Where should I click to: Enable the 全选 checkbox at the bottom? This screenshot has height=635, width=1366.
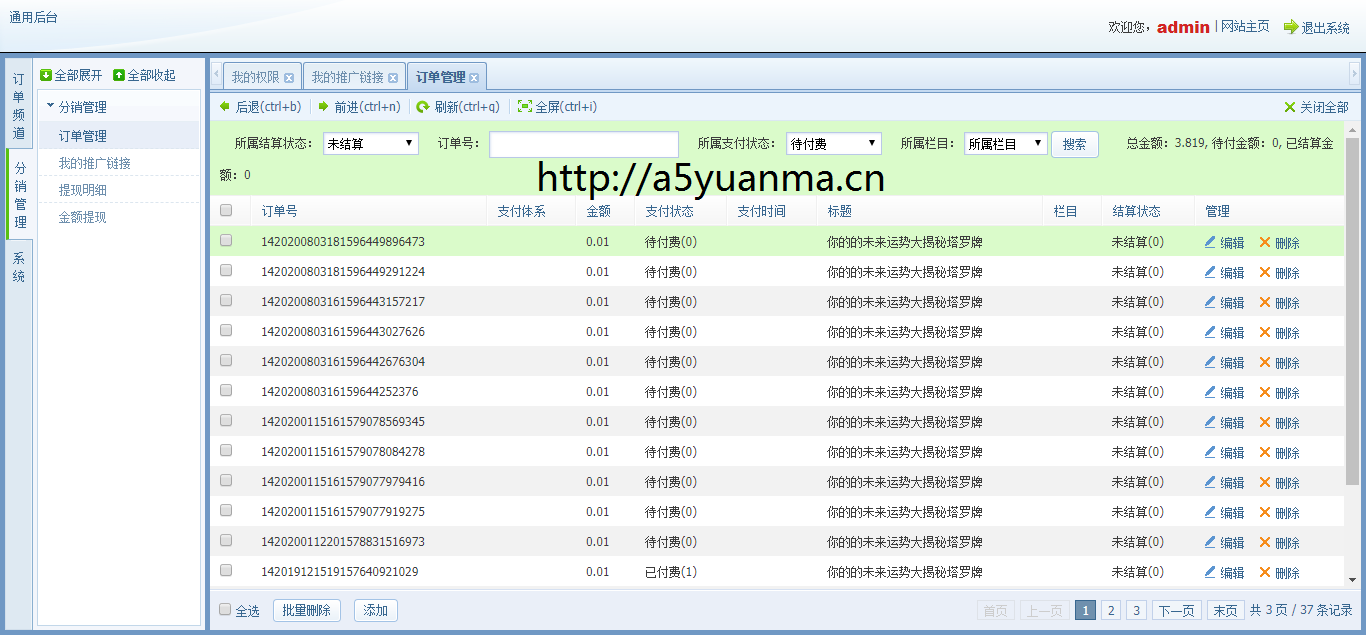[225, 610]
